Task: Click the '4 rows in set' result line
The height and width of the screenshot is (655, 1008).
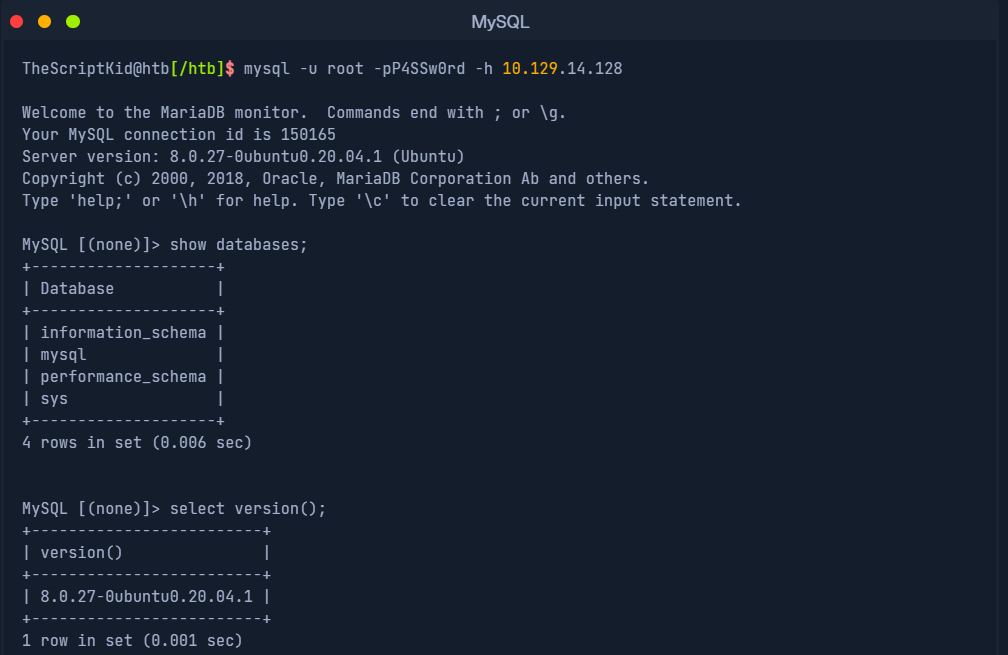Action: tap(137, 443)
